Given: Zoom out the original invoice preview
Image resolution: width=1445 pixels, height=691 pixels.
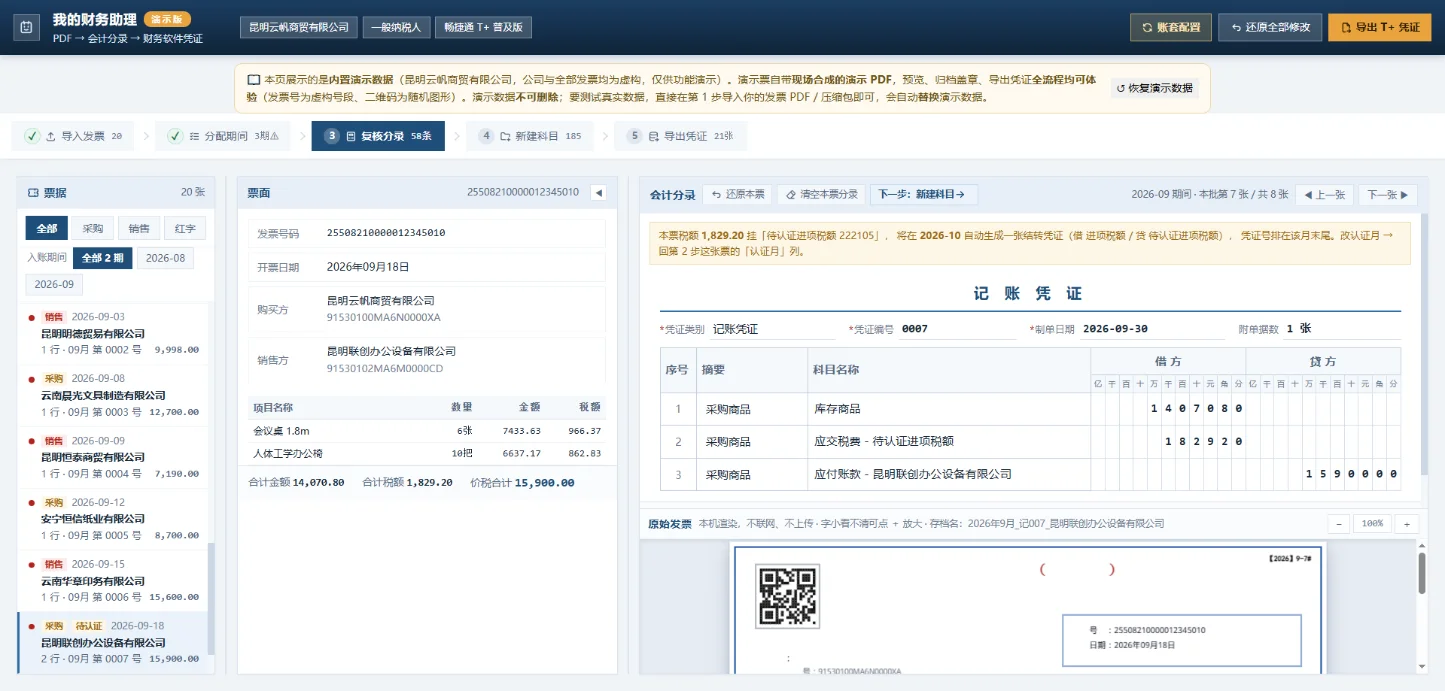Looking at the screenshot, I should (1339, 524).
